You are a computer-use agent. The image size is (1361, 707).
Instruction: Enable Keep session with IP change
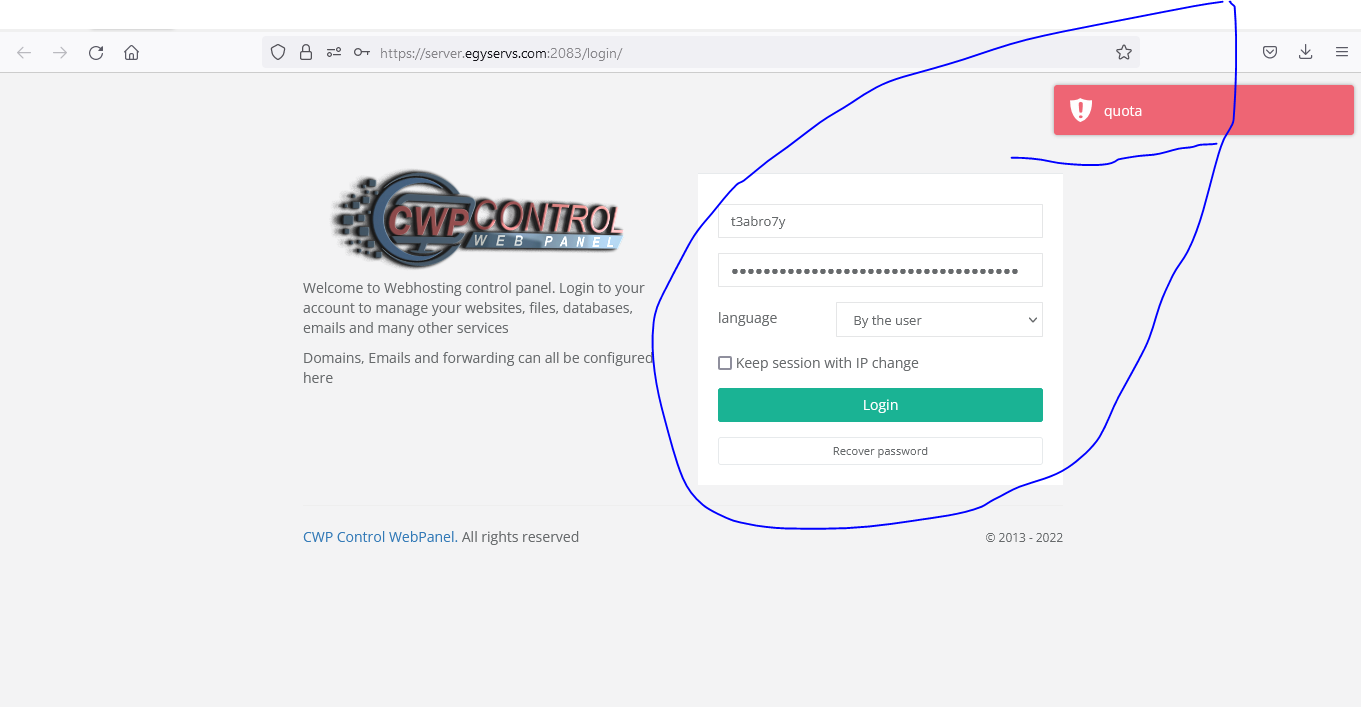pyautogui.click(x=725, y=363)
